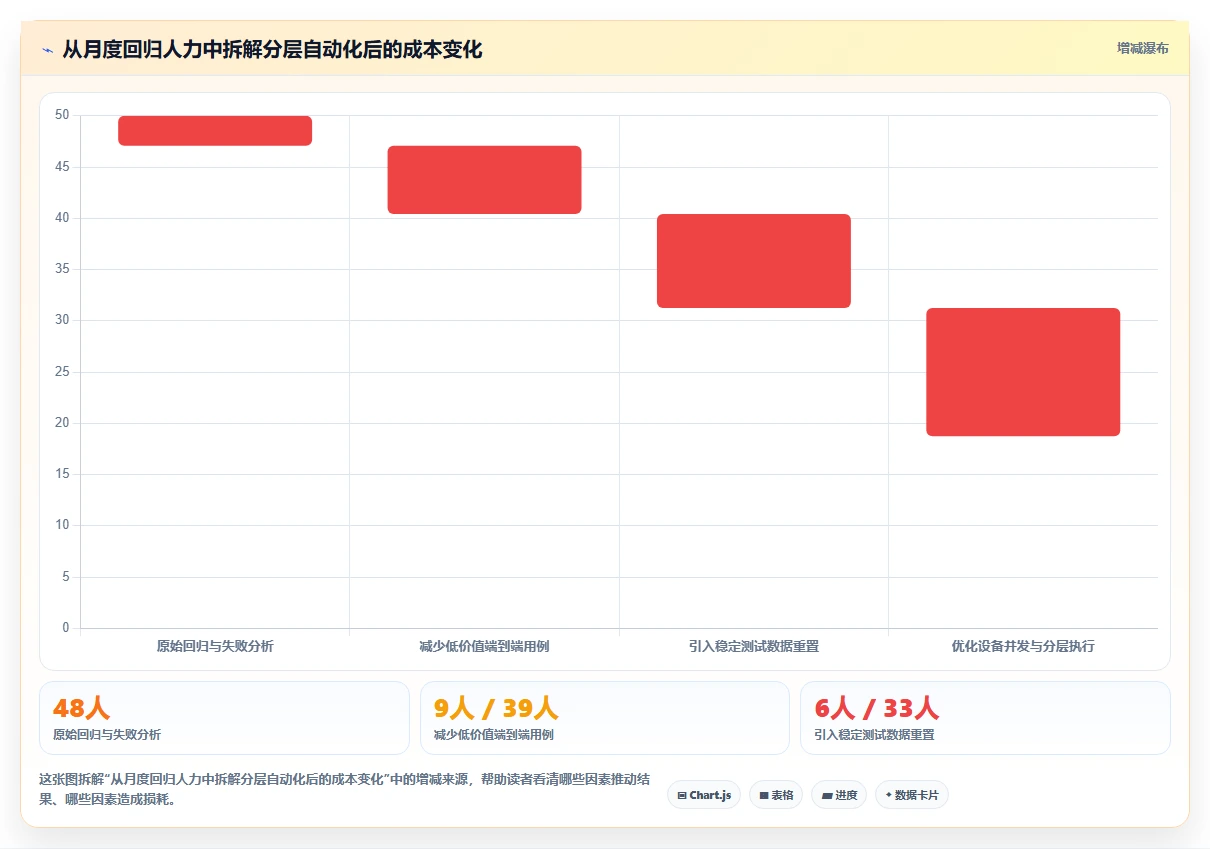Click the description paragraph starting 这张图拆解
The width and height of the screenshot is (1210, 849).
click(345, 789)
